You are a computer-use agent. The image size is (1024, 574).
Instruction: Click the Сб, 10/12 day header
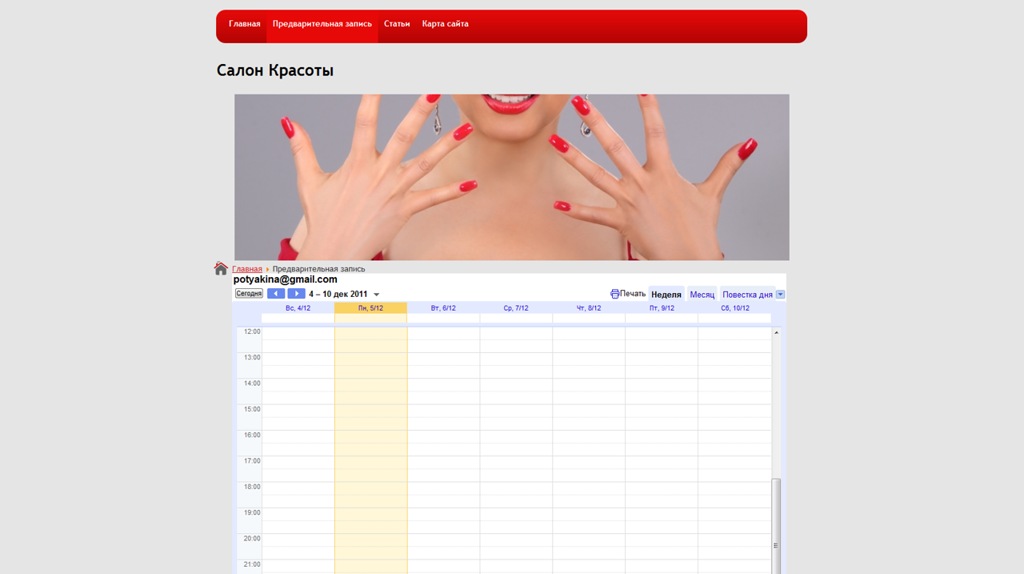point(735,308)
